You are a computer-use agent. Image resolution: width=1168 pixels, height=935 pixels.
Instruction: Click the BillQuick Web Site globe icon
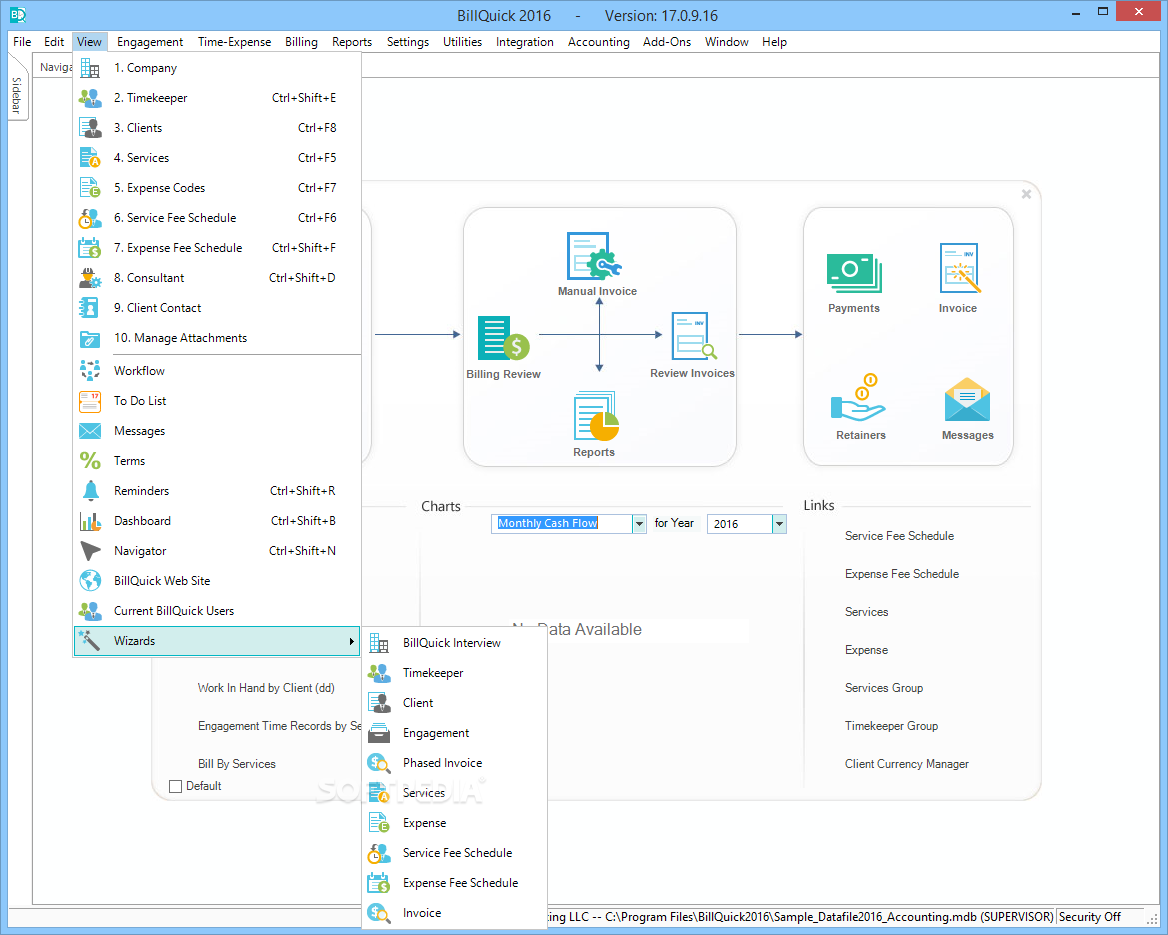90,580
